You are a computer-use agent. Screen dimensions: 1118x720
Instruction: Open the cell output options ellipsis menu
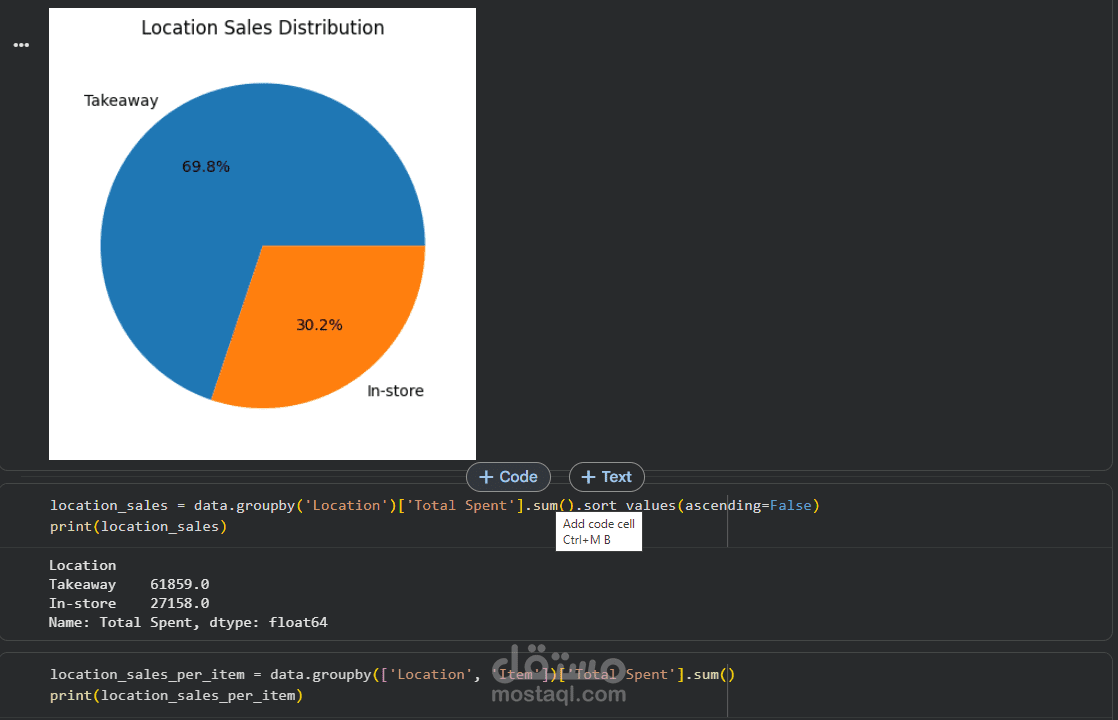tap(21, 45)
